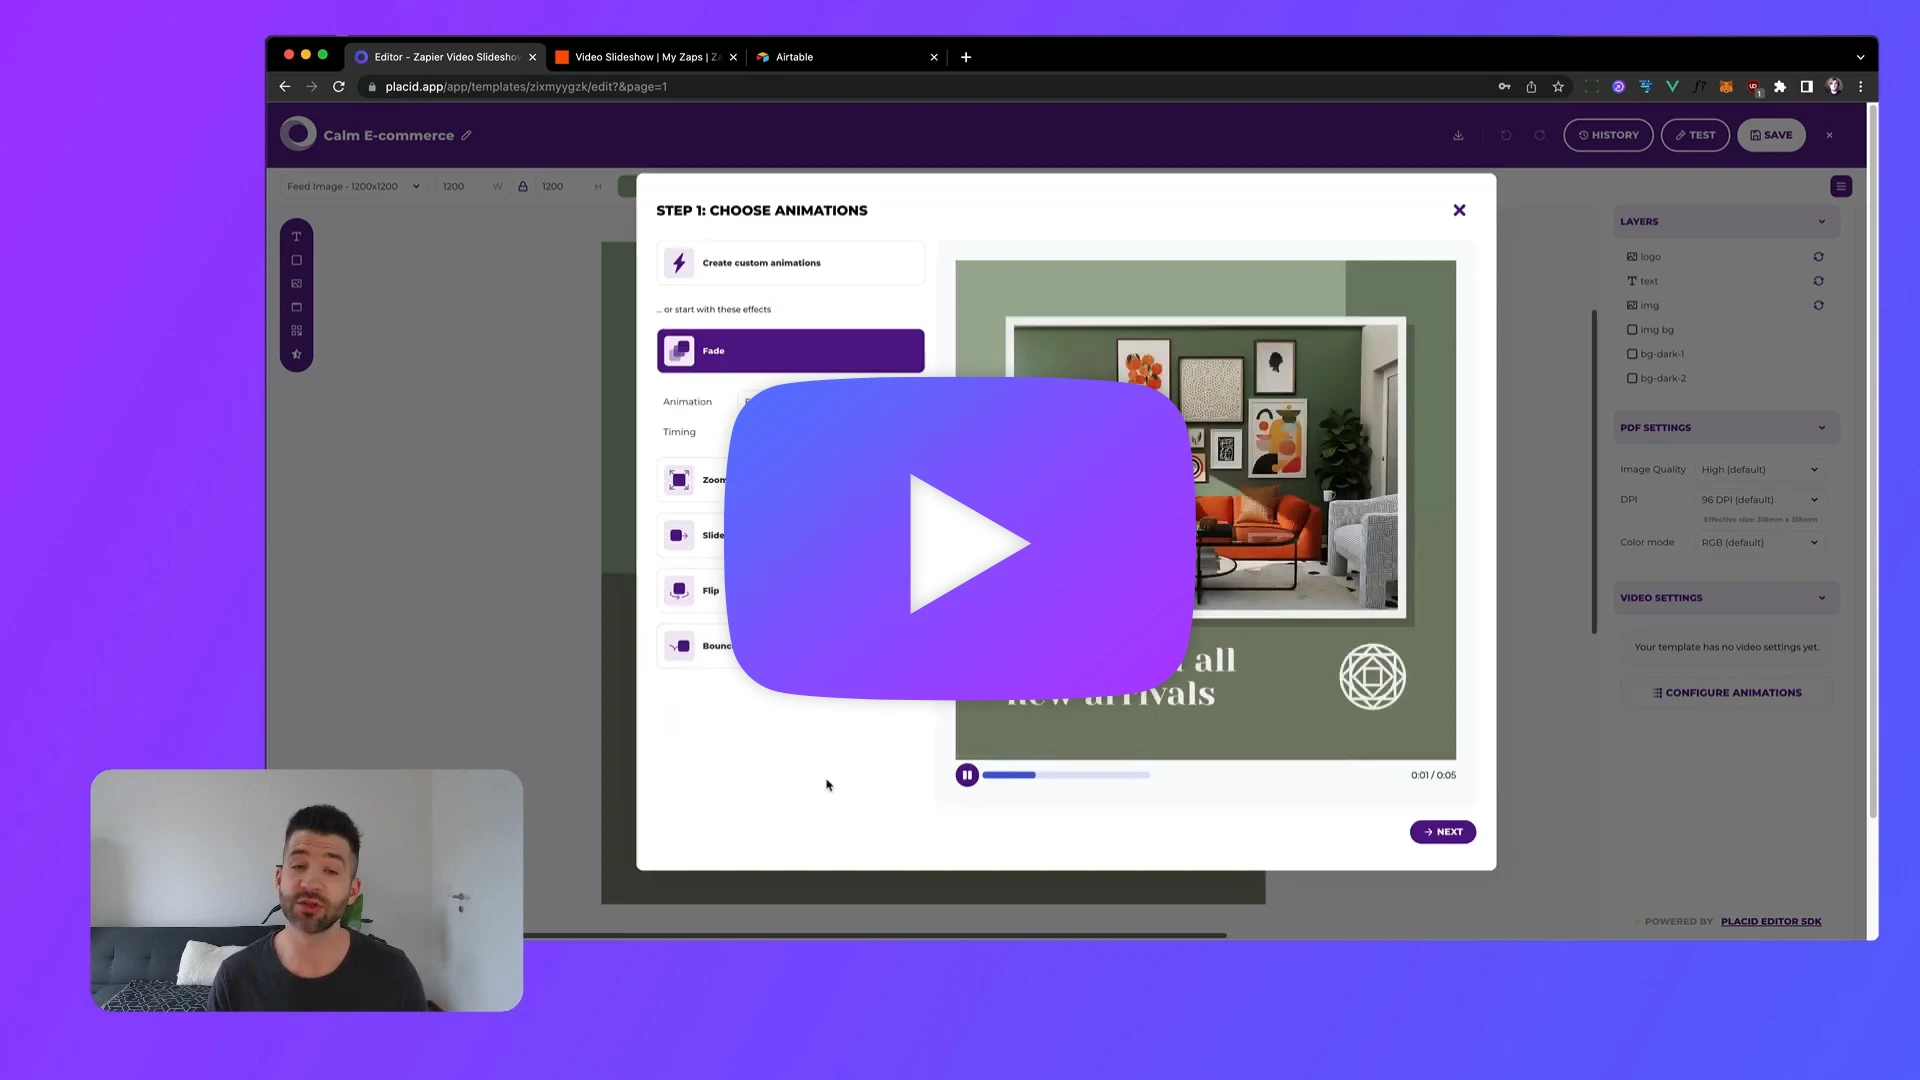This screenshot has height=1080, width=1920.
Task: Click the Flip animation effect icon
Action: tap(679, 590)
